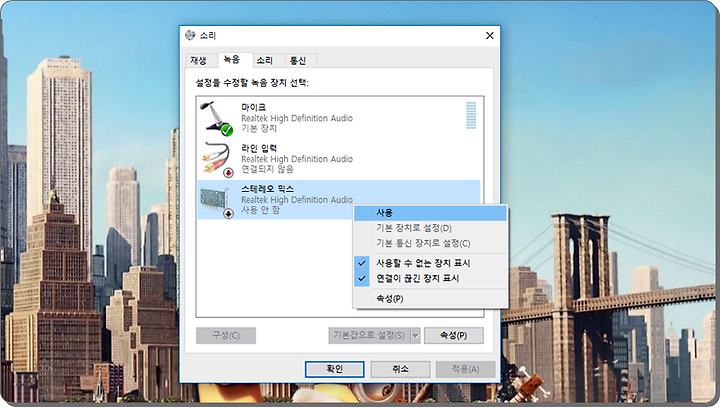Screen dimensions: 720x407
Task: Toggle 연결이 끊긴 장치 표시 option
Action: [430, 278]
